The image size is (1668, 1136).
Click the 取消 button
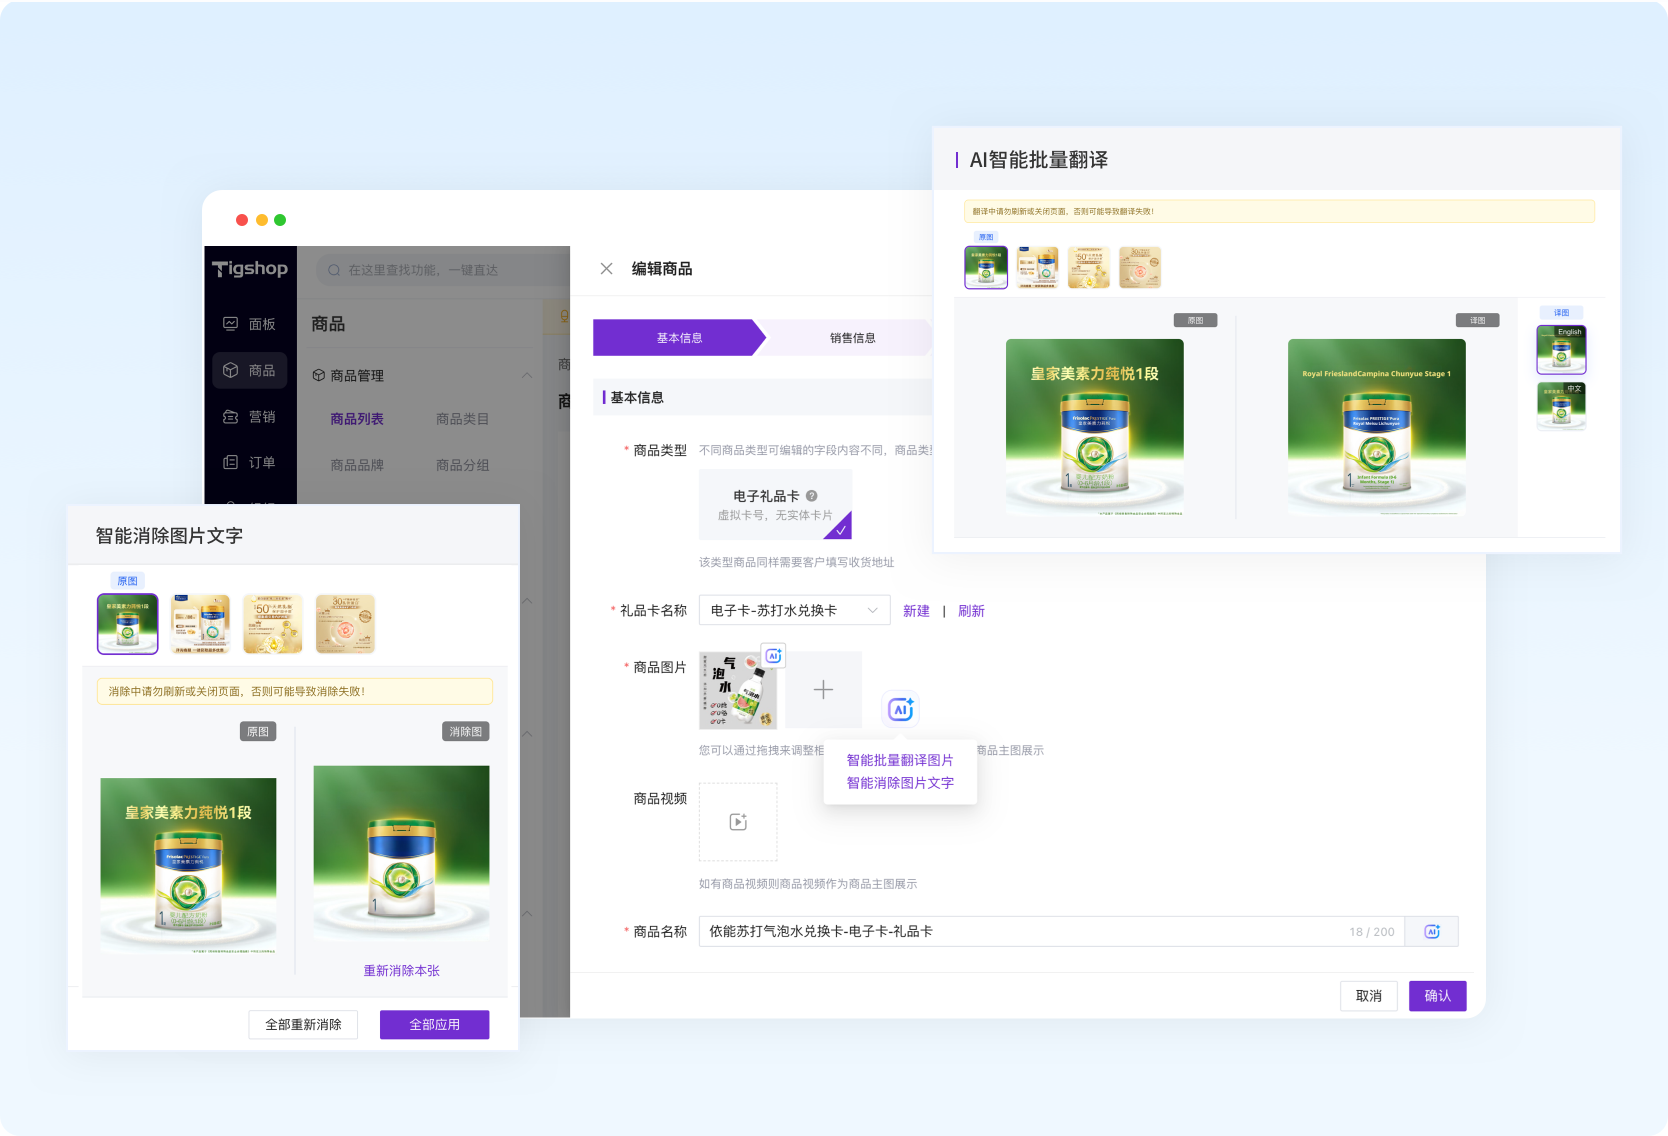[1369, 996]
